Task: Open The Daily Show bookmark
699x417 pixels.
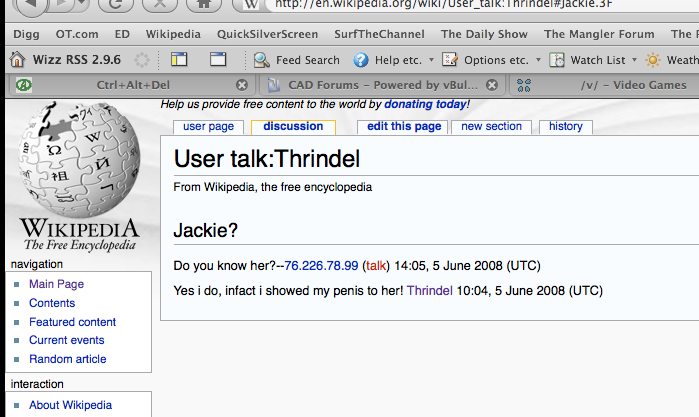Action: click(484, 34)
